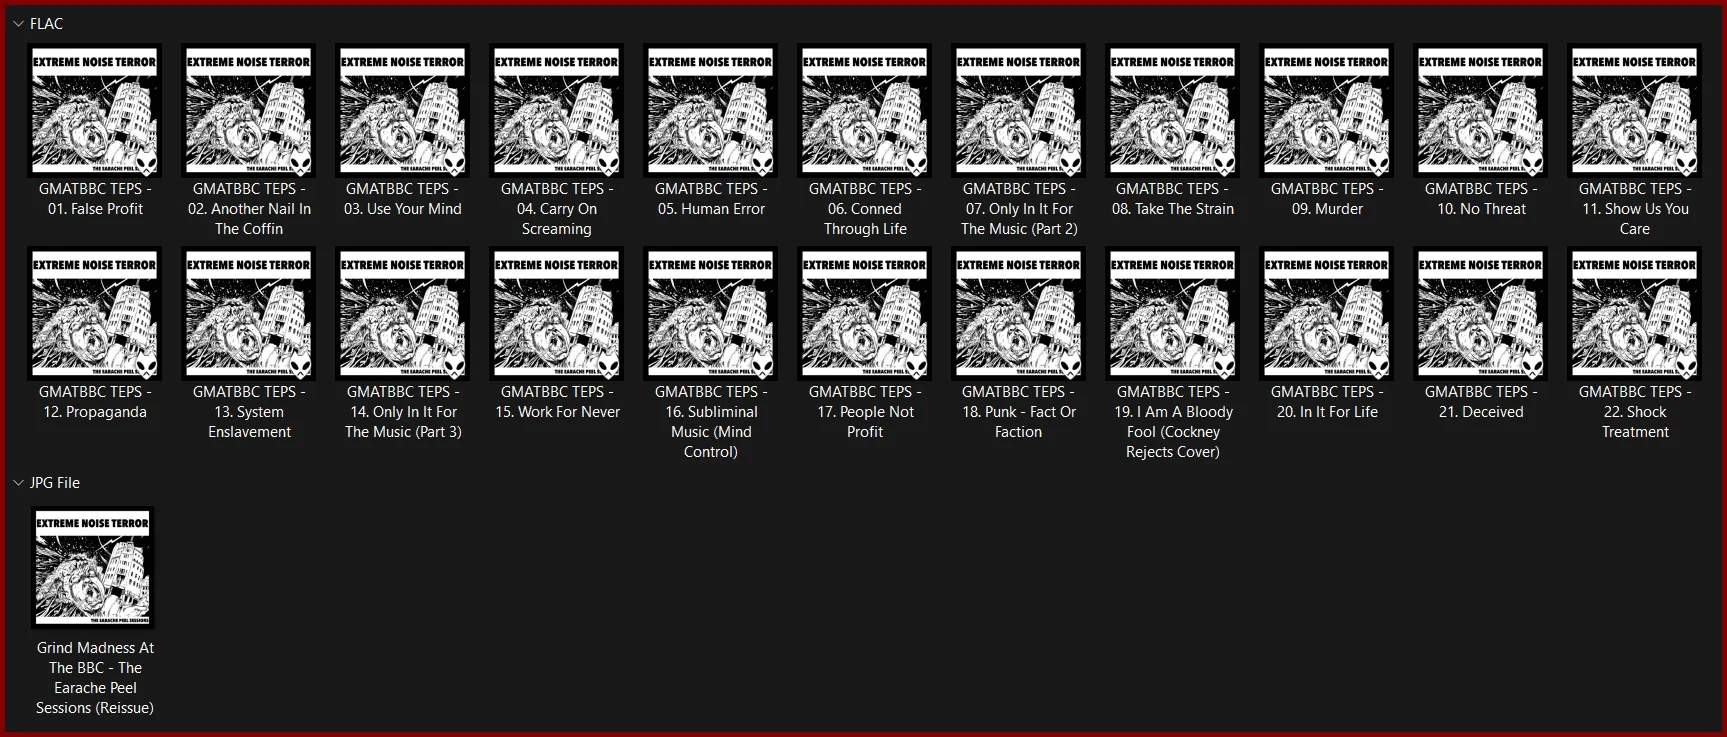Screen dimensions: 1727x737
Task: Select the 05. Human Error file icon
Action: (x=711, y=110)
